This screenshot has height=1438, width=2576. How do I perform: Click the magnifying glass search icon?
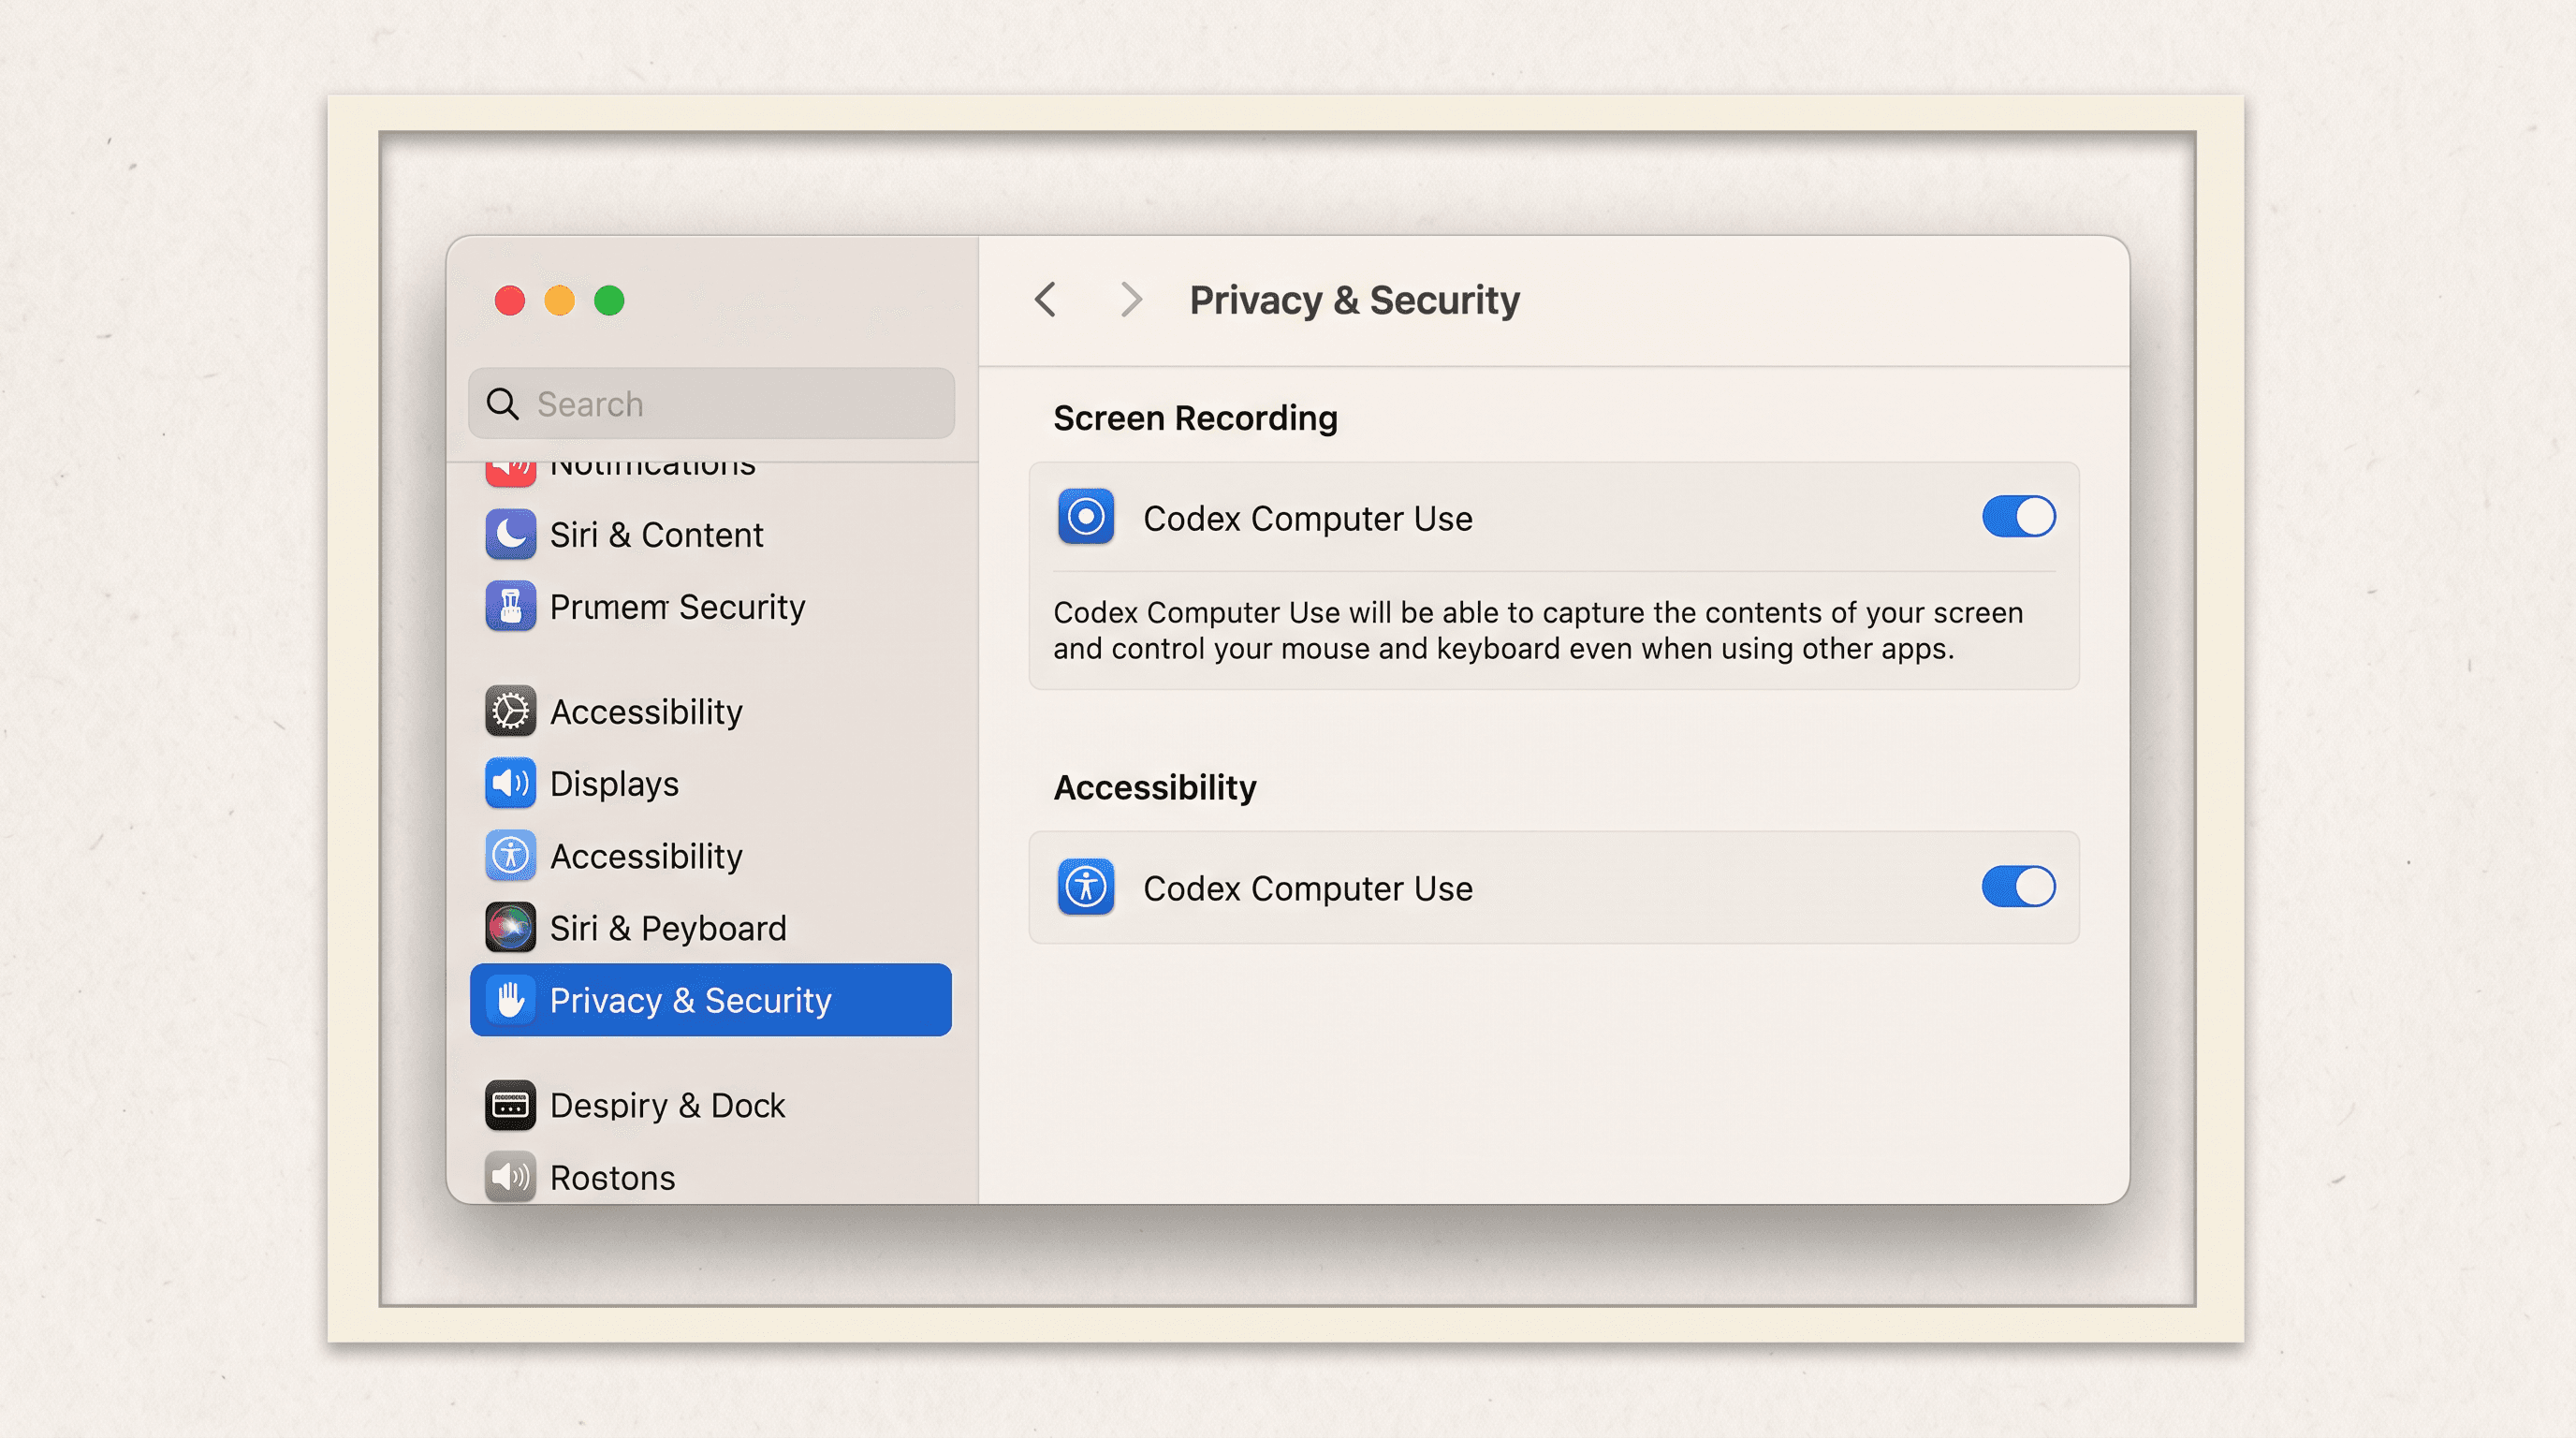(x=502, y=404)
